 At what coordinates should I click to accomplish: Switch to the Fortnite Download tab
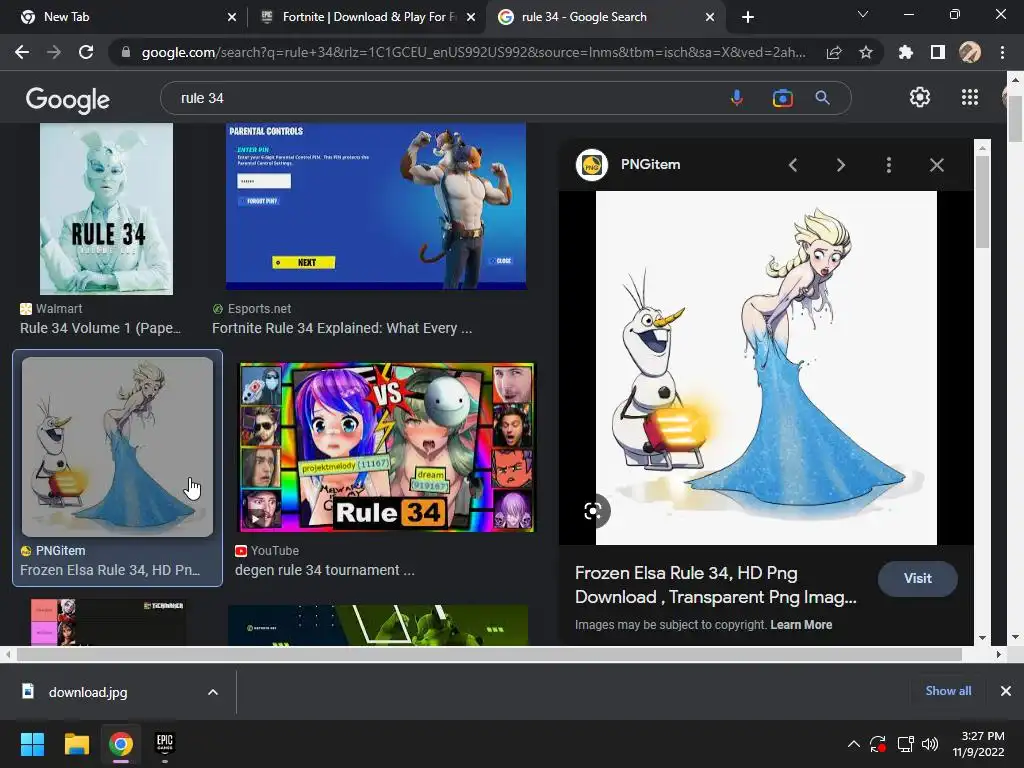pos(369,17)
